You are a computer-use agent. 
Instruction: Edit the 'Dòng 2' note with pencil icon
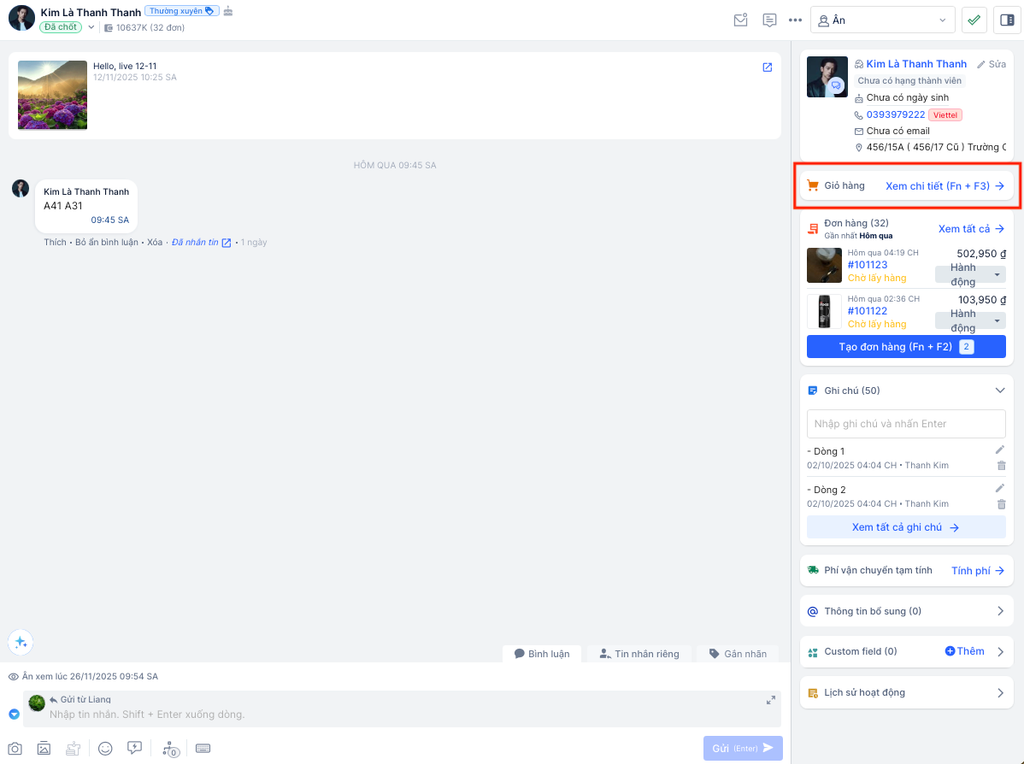tap(1000, 488)
